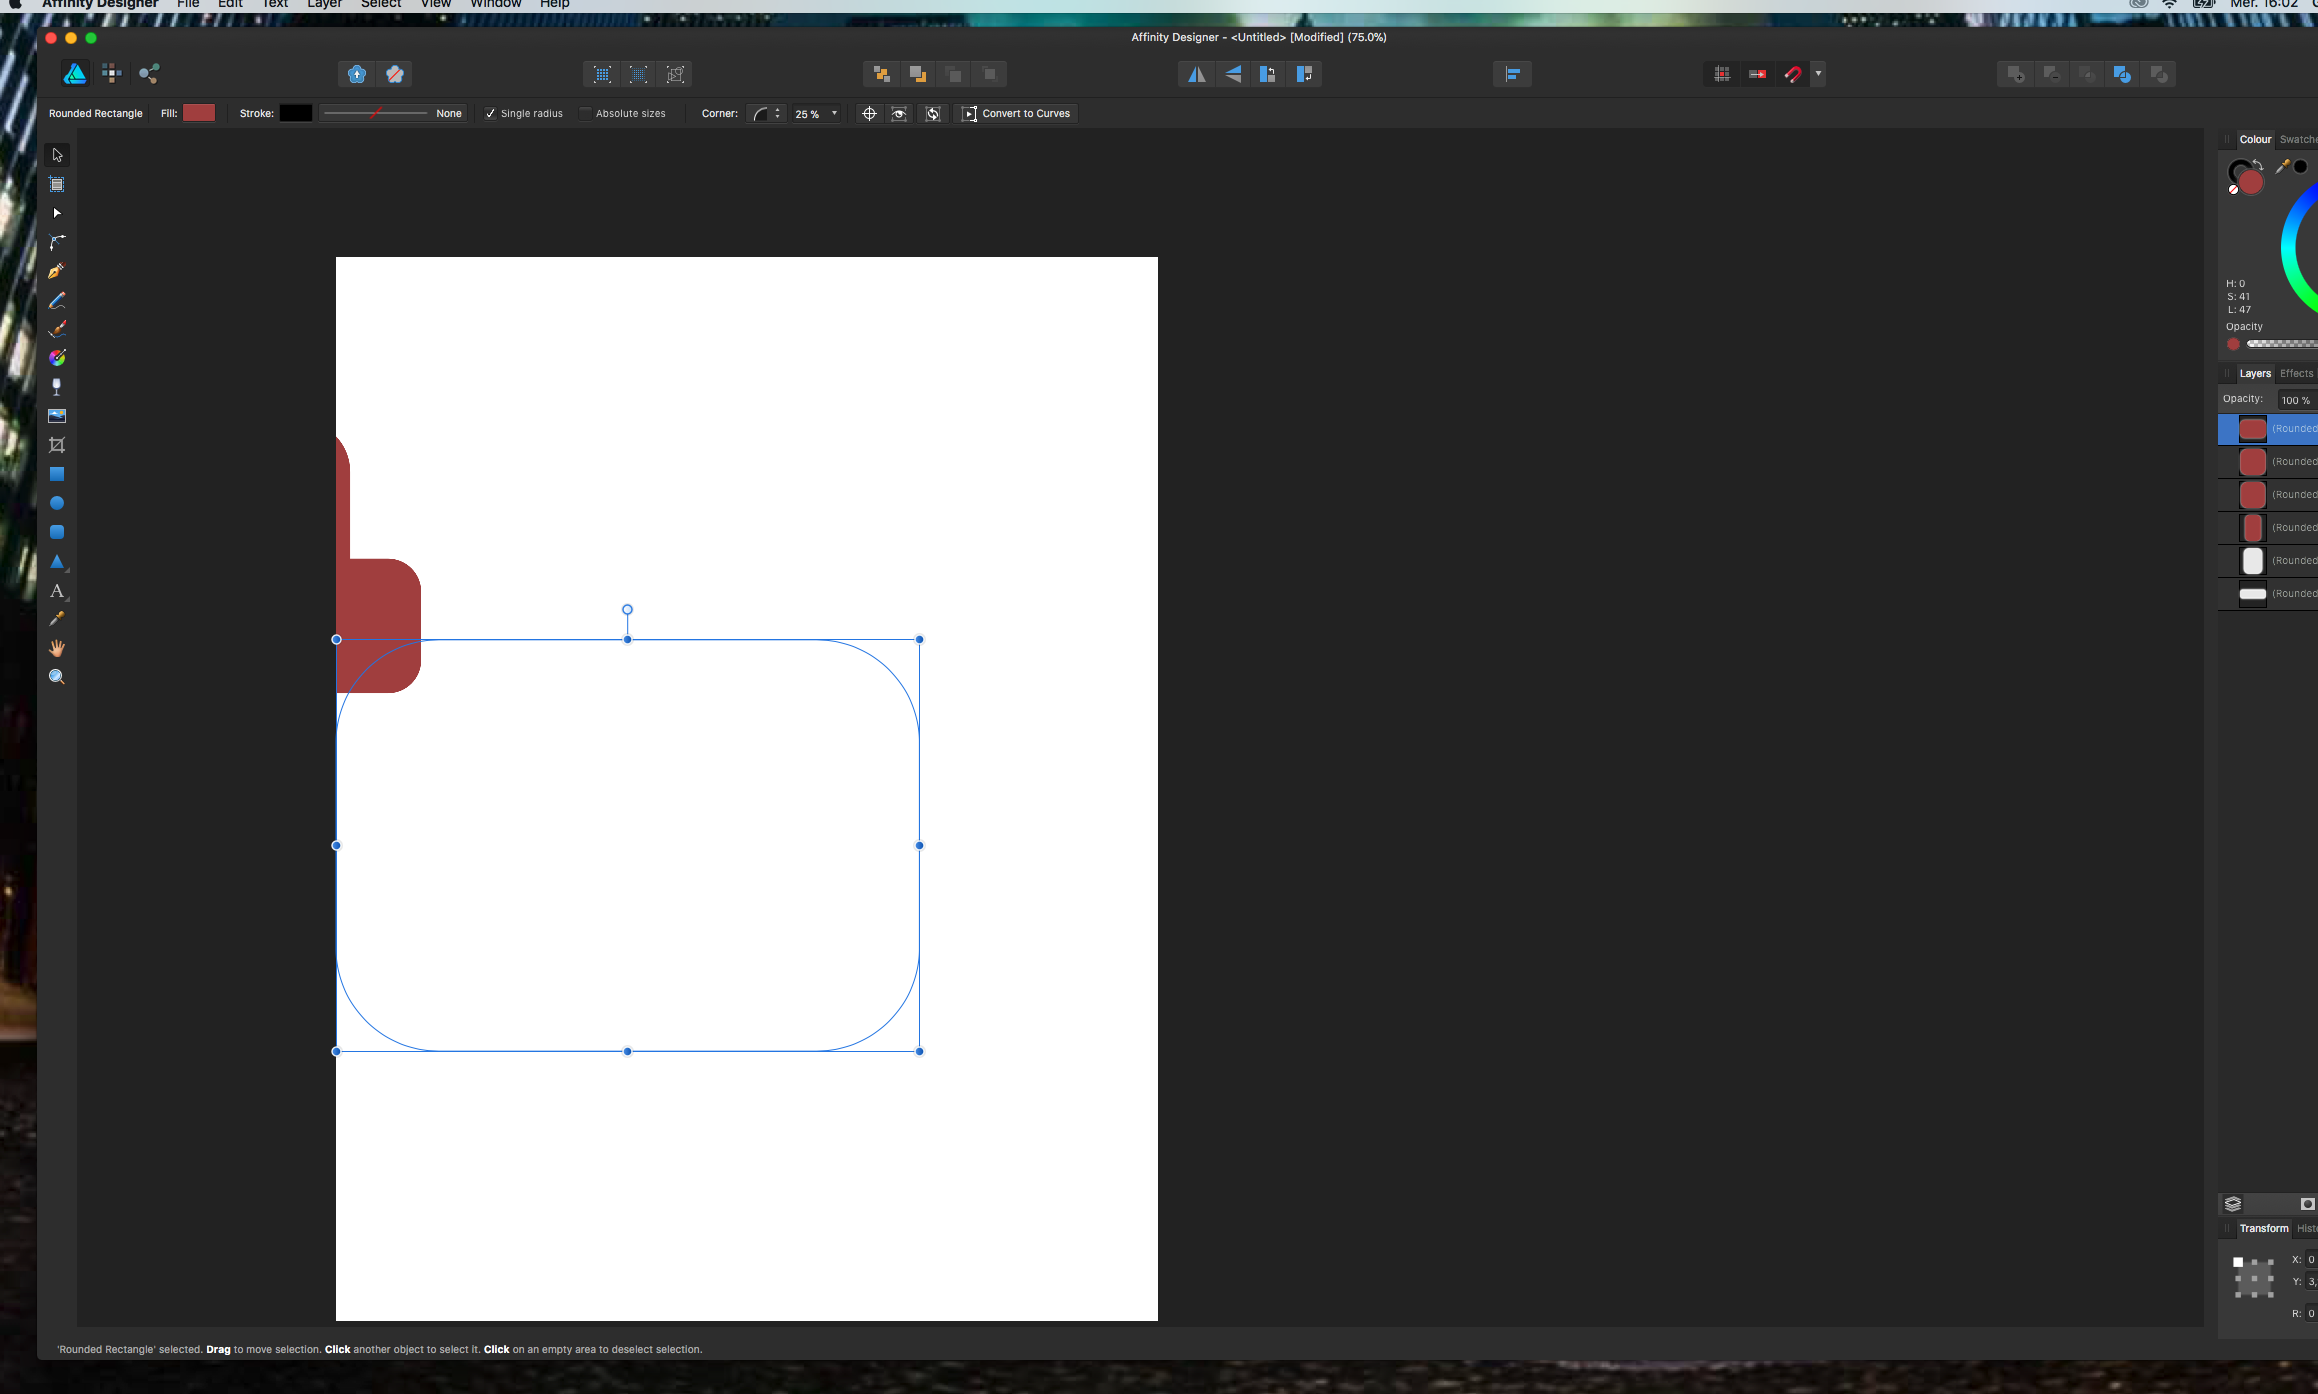Switch to the Effects tab

coord(2296,374)
